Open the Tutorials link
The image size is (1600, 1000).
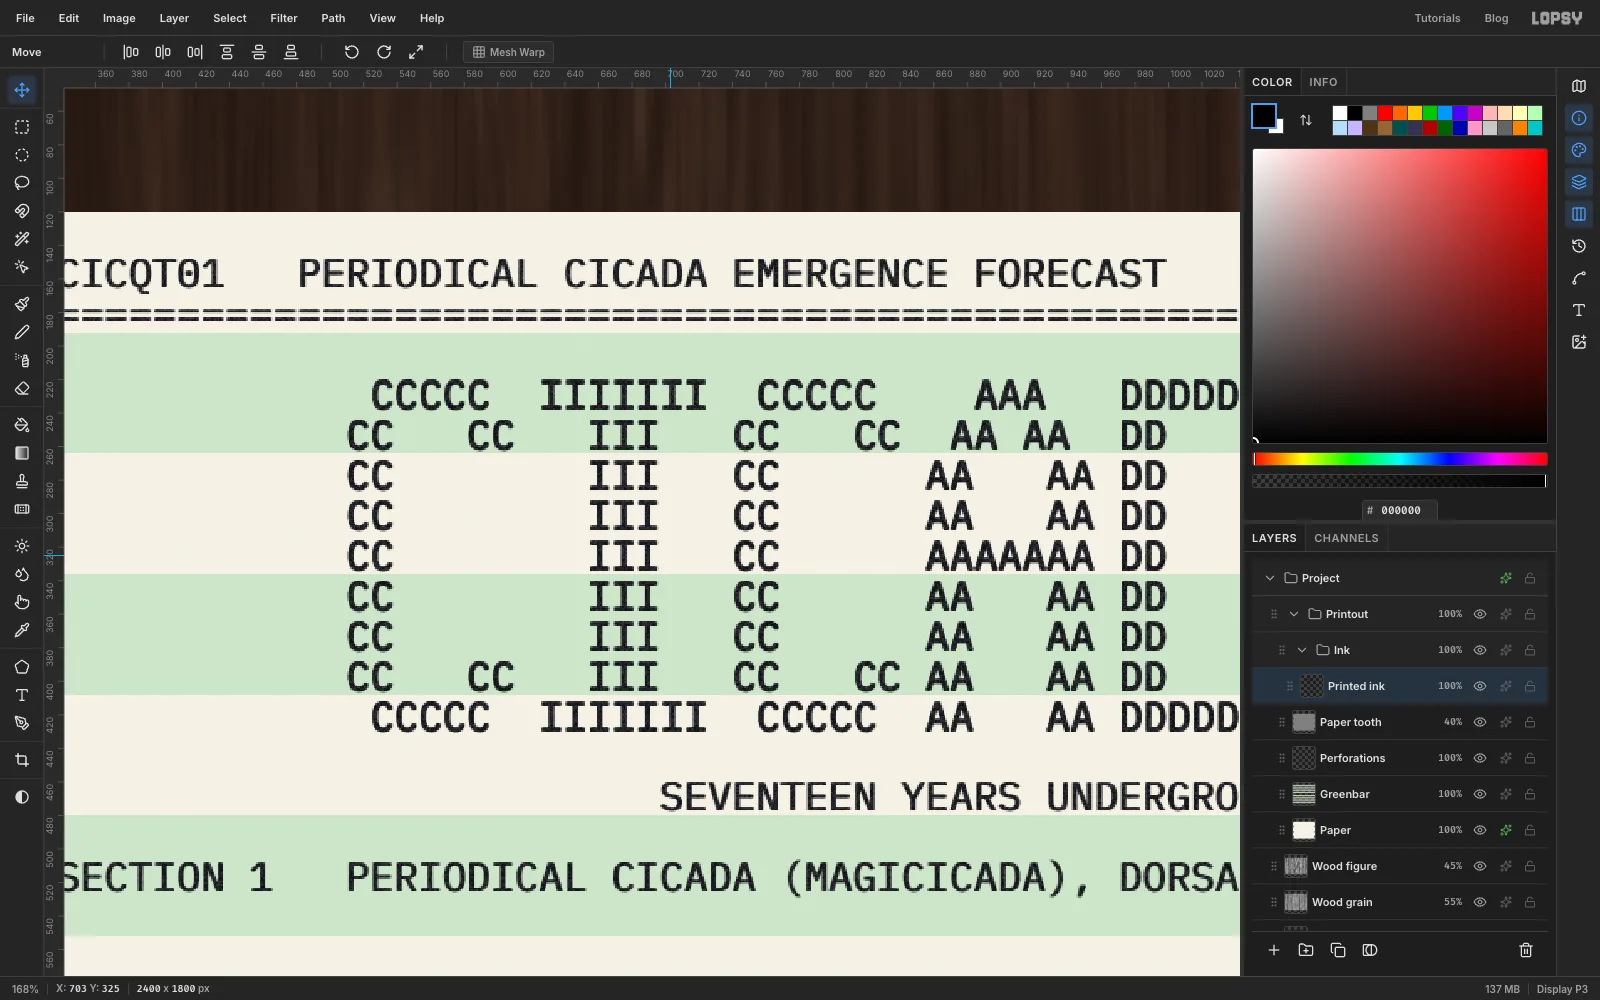(1437, 18)
